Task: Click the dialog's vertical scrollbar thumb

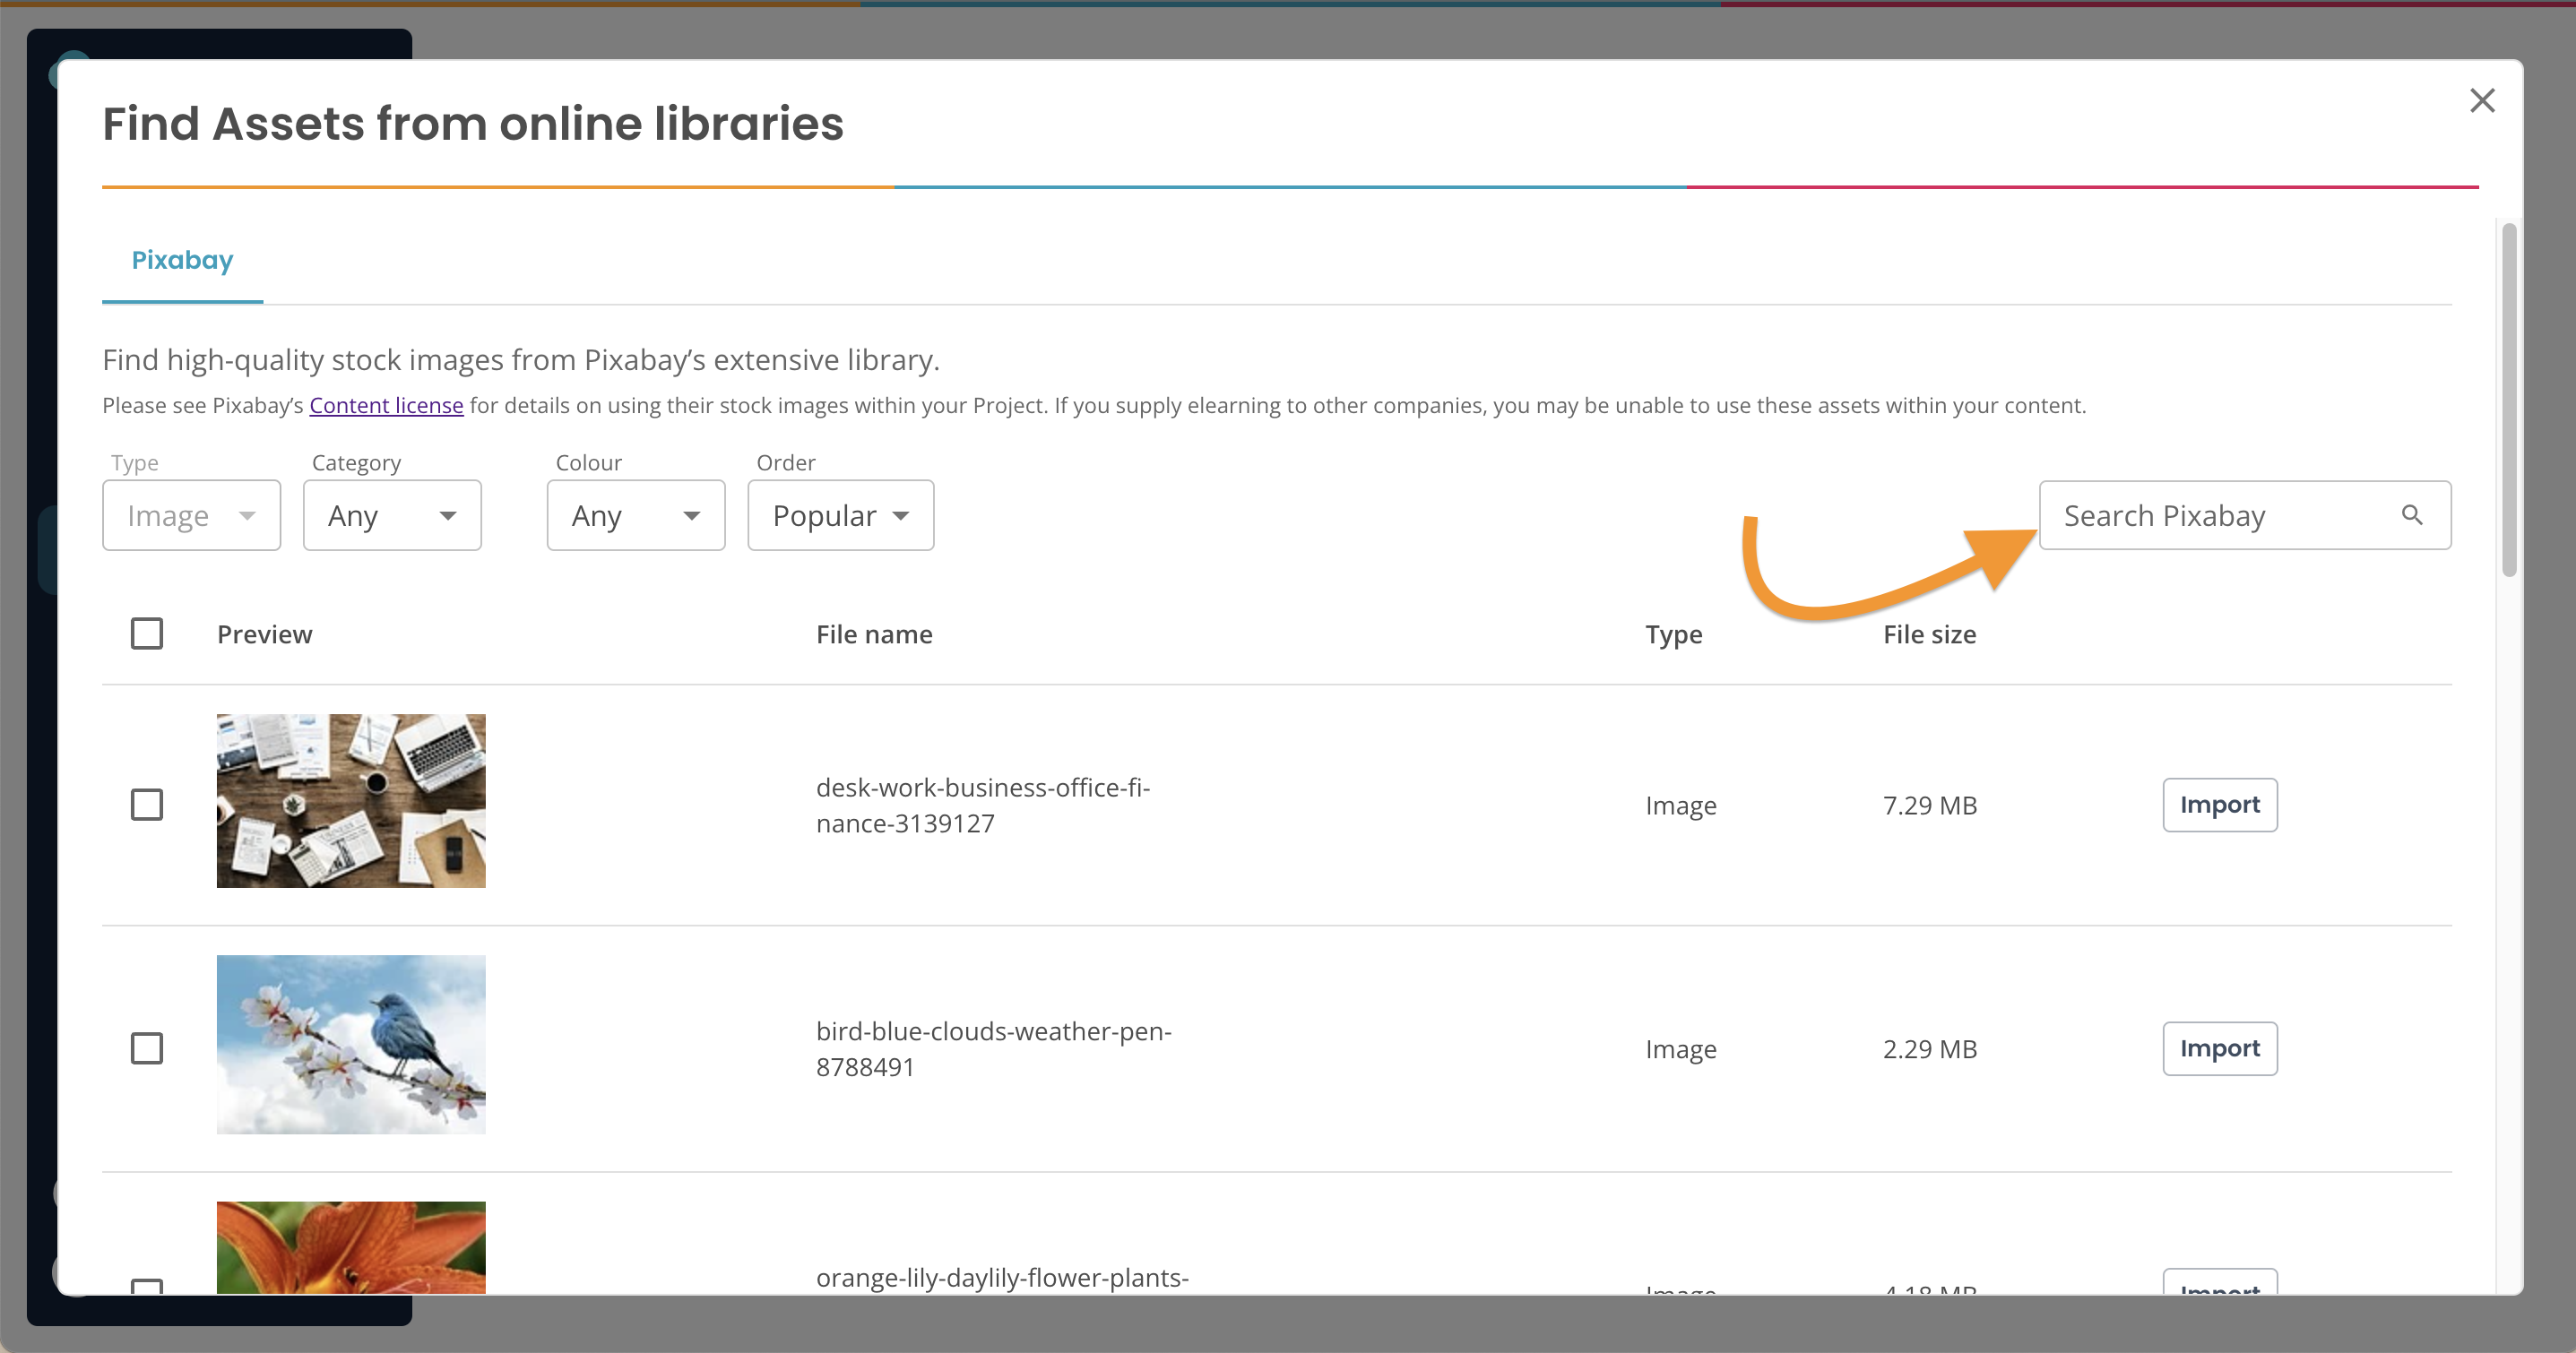Action: [x=2508, y=400]
